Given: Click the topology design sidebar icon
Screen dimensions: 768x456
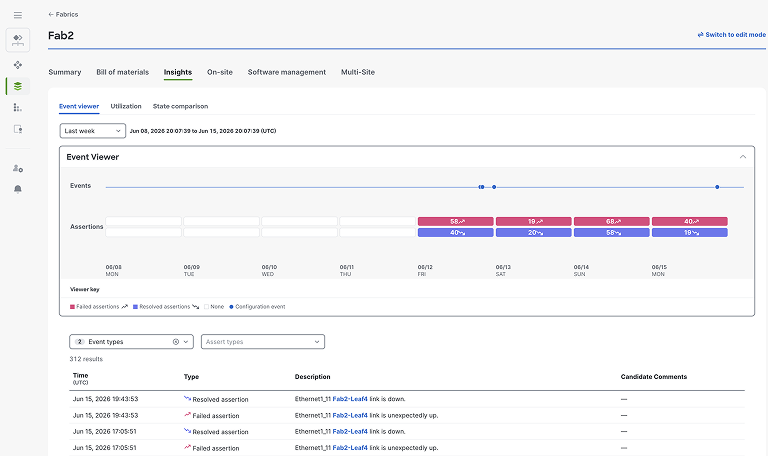Looking at the screenshot, I should [x=18, y=40].
